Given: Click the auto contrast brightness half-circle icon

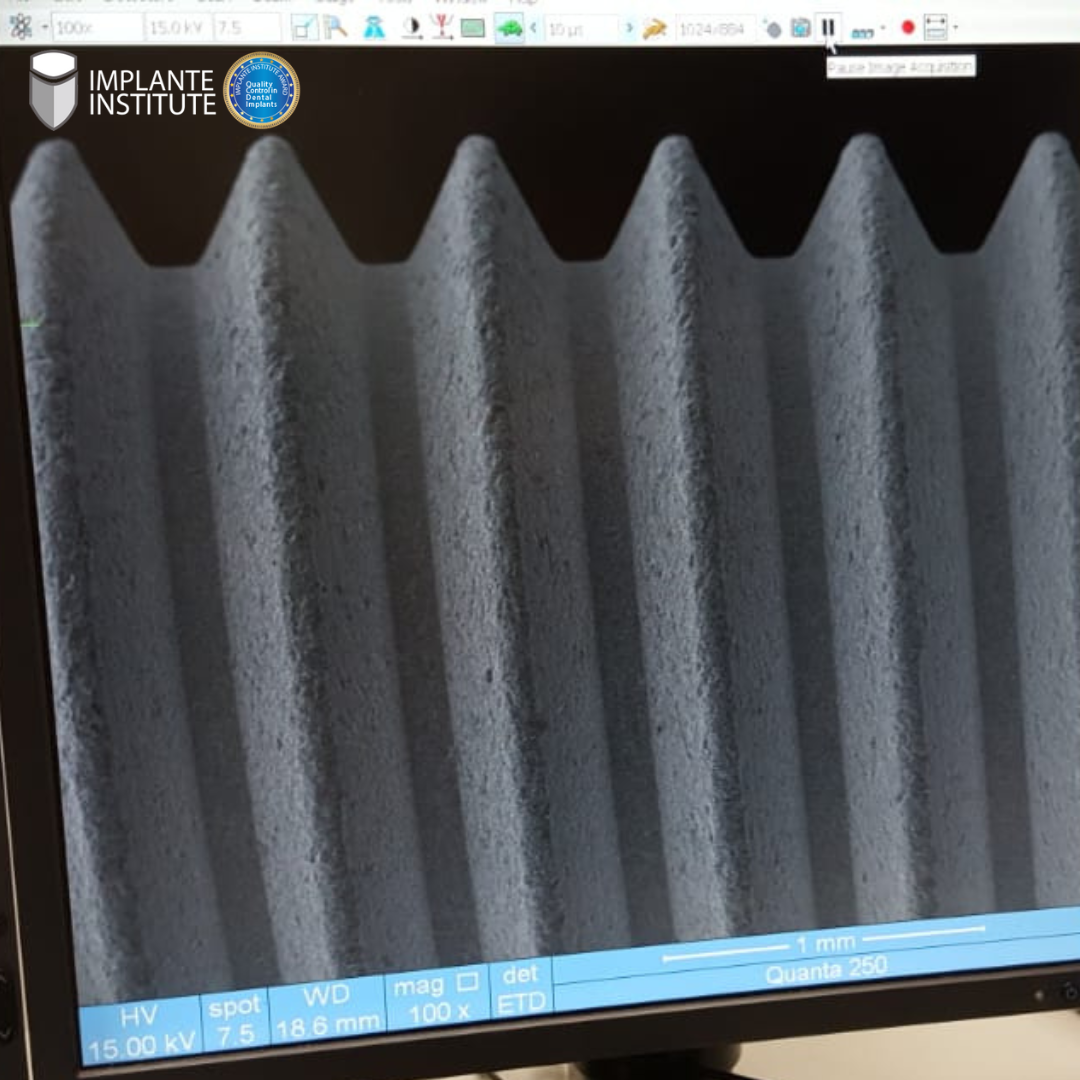Looking at the screenshot, I should [411, 28].
